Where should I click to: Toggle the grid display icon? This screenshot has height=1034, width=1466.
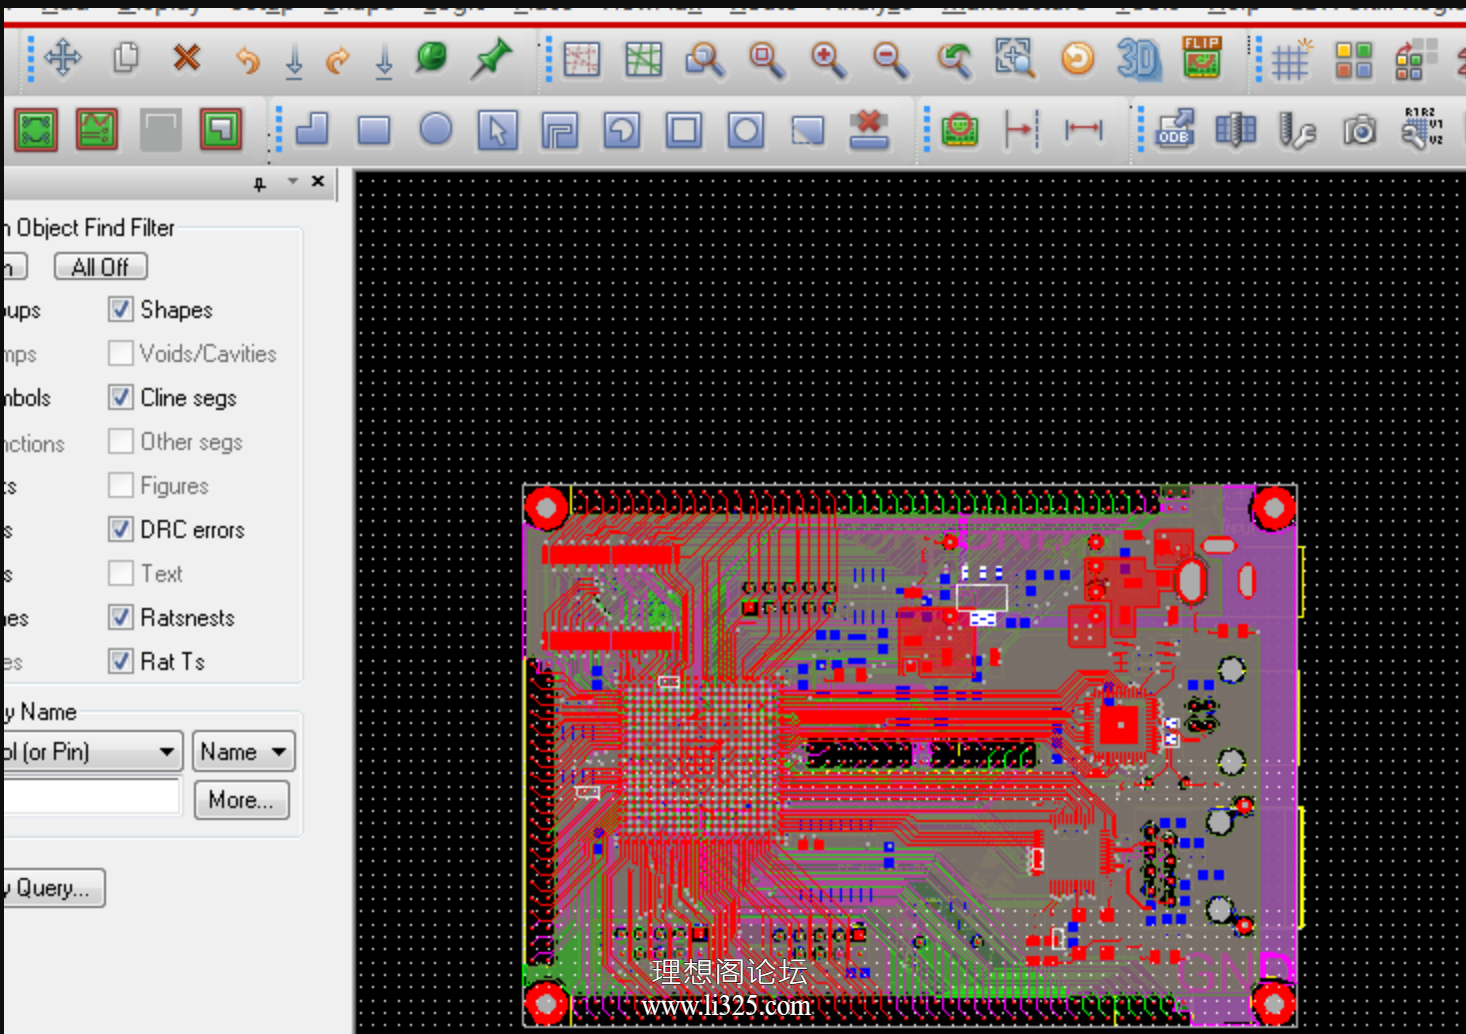(1290, 60)
